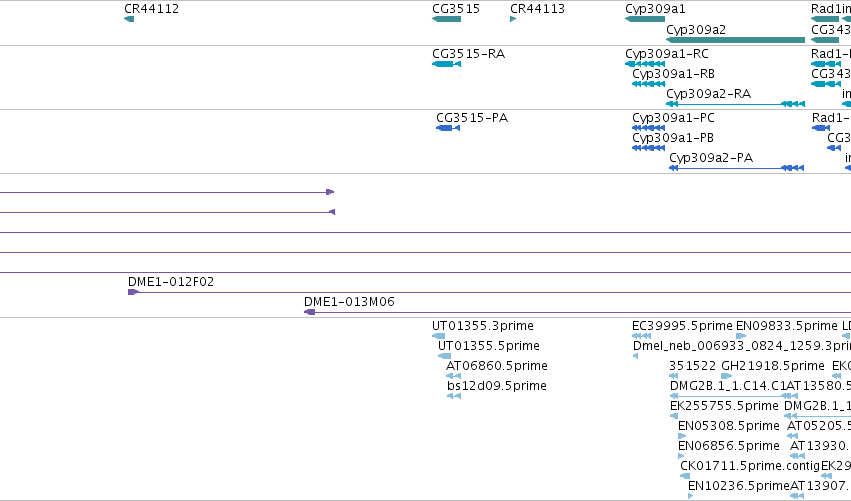Viewport: 851px width, 501px height.
Task: Select the small CR44113 gene arrow
Action: [513, 19]
